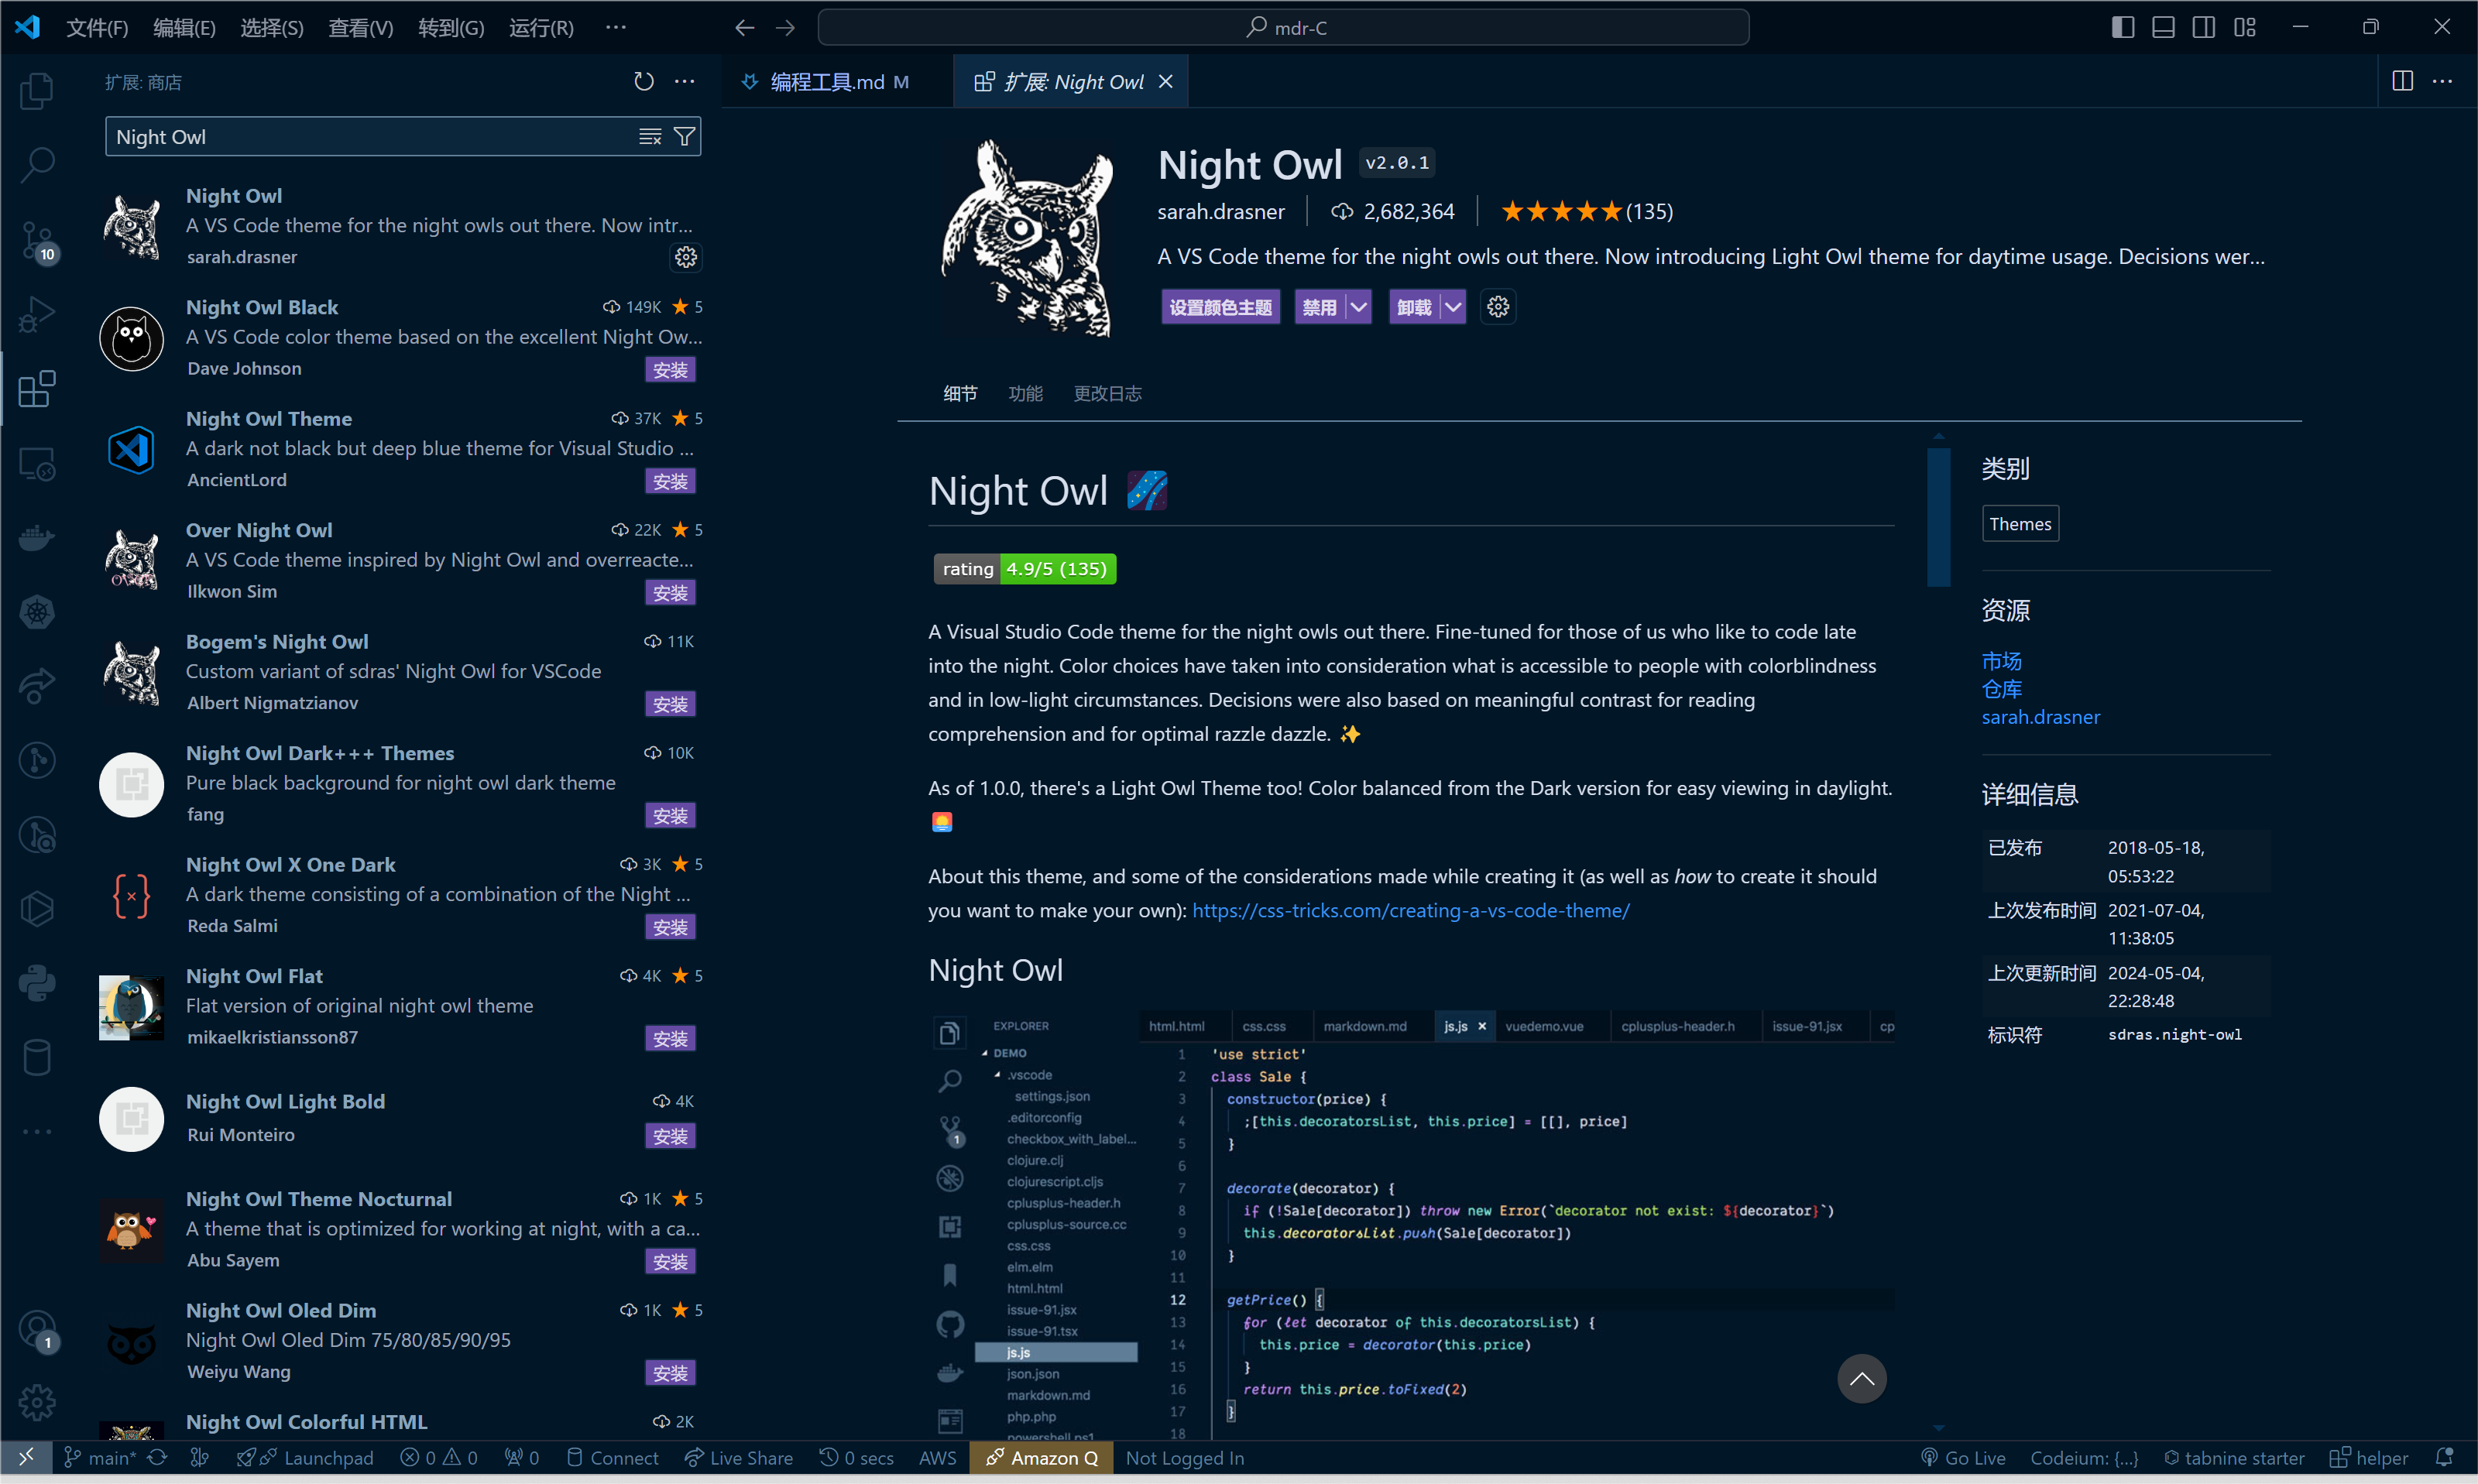The image size is (2478, 1484).
Task: Open Run and Debug view
Action: 37,315
